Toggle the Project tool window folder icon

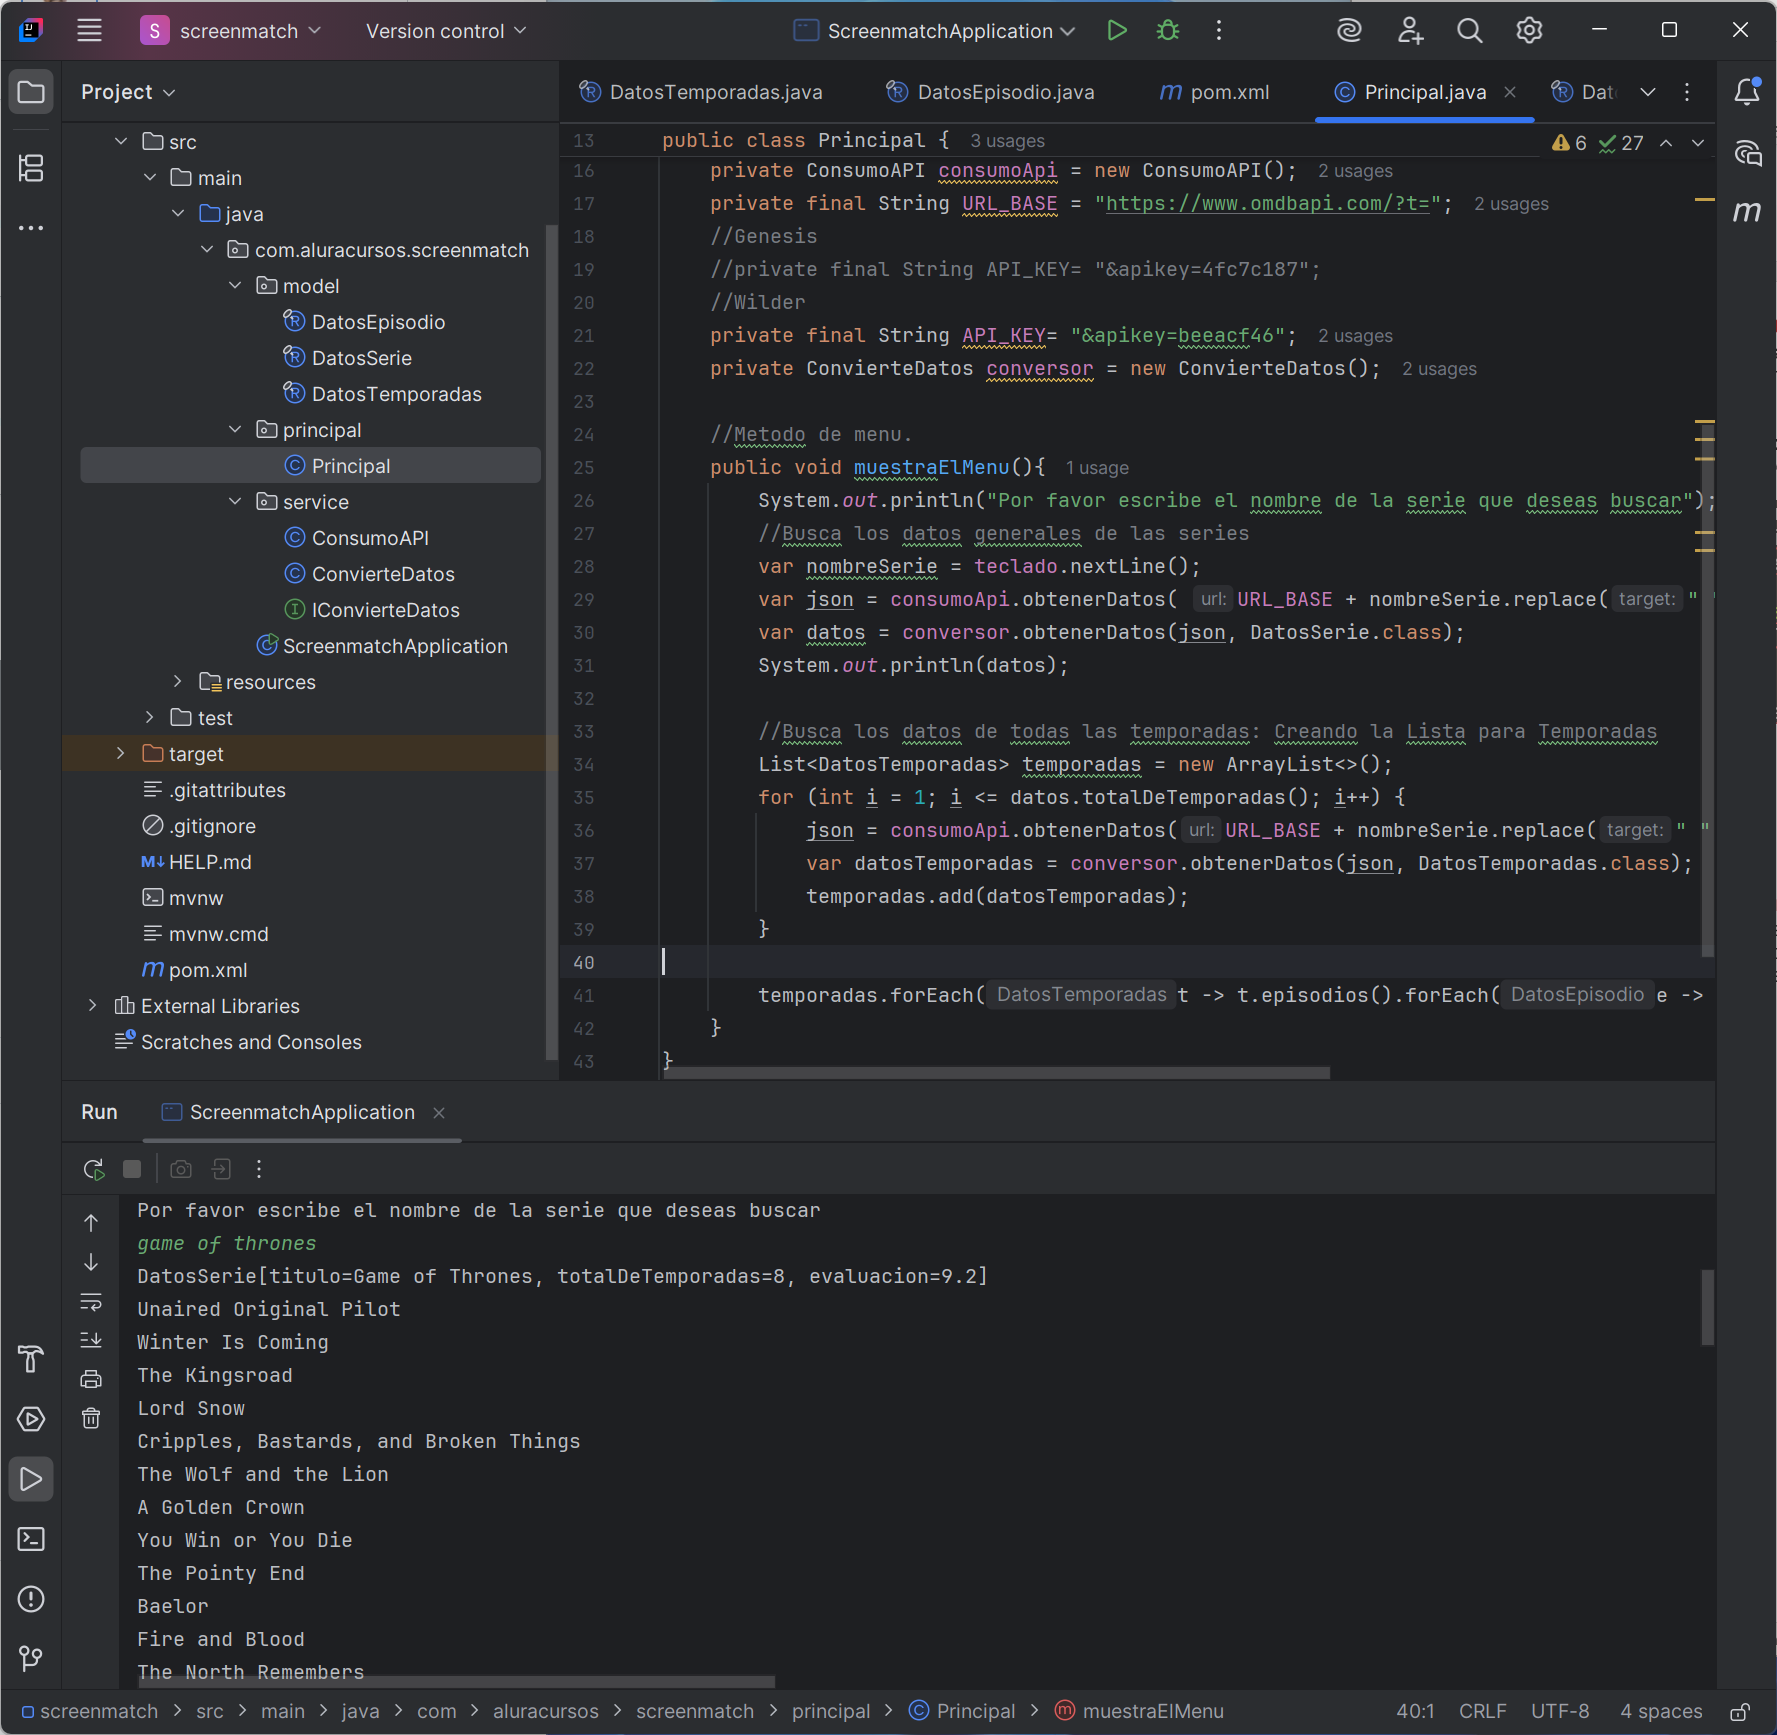(31, 92)
